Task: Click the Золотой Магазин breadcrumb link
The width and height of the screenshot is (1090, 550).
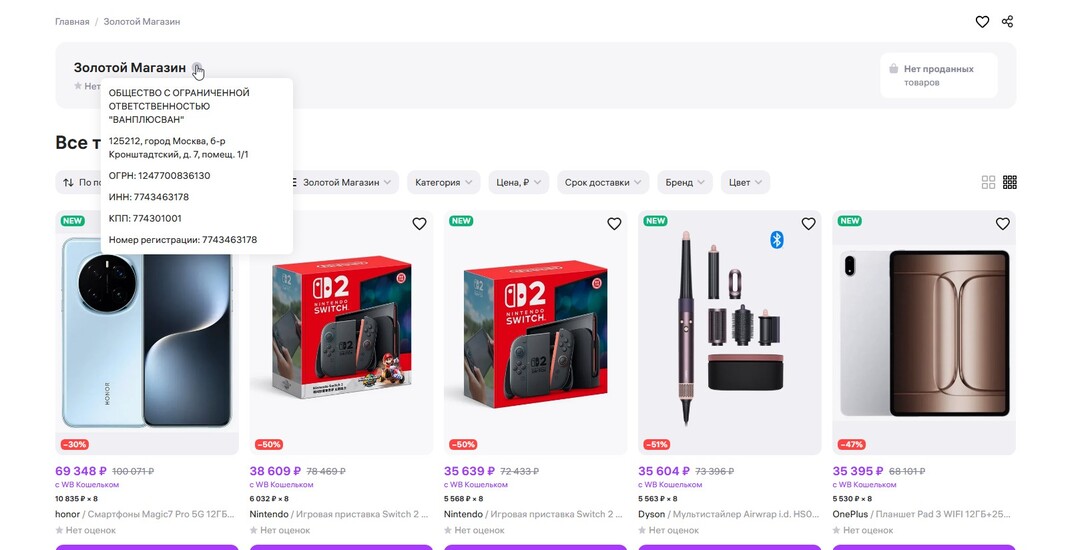Action: point(142,22)
